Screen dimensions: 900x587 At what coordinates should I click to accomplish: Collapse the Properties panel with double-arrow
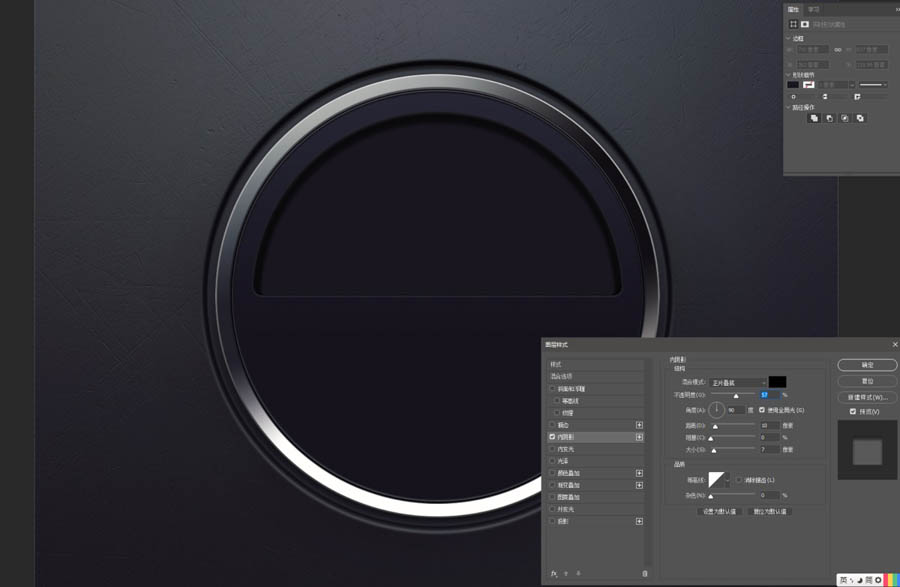pos(897,9)
